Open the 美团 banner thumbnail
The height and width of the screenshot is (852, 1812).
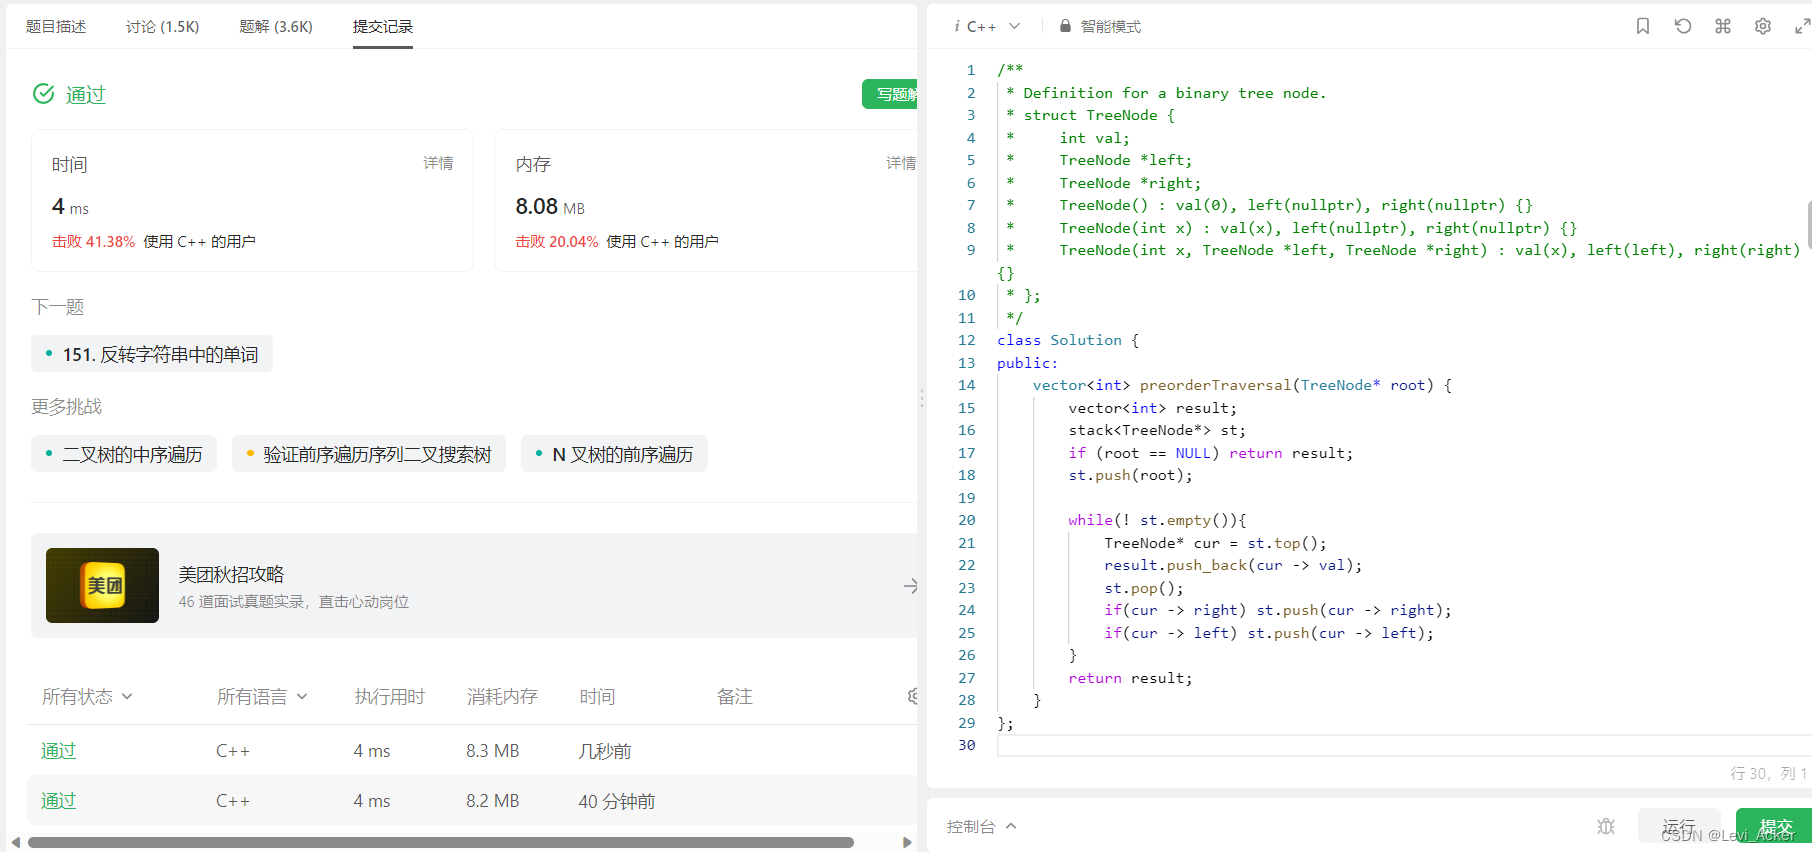tap(102, 585)
